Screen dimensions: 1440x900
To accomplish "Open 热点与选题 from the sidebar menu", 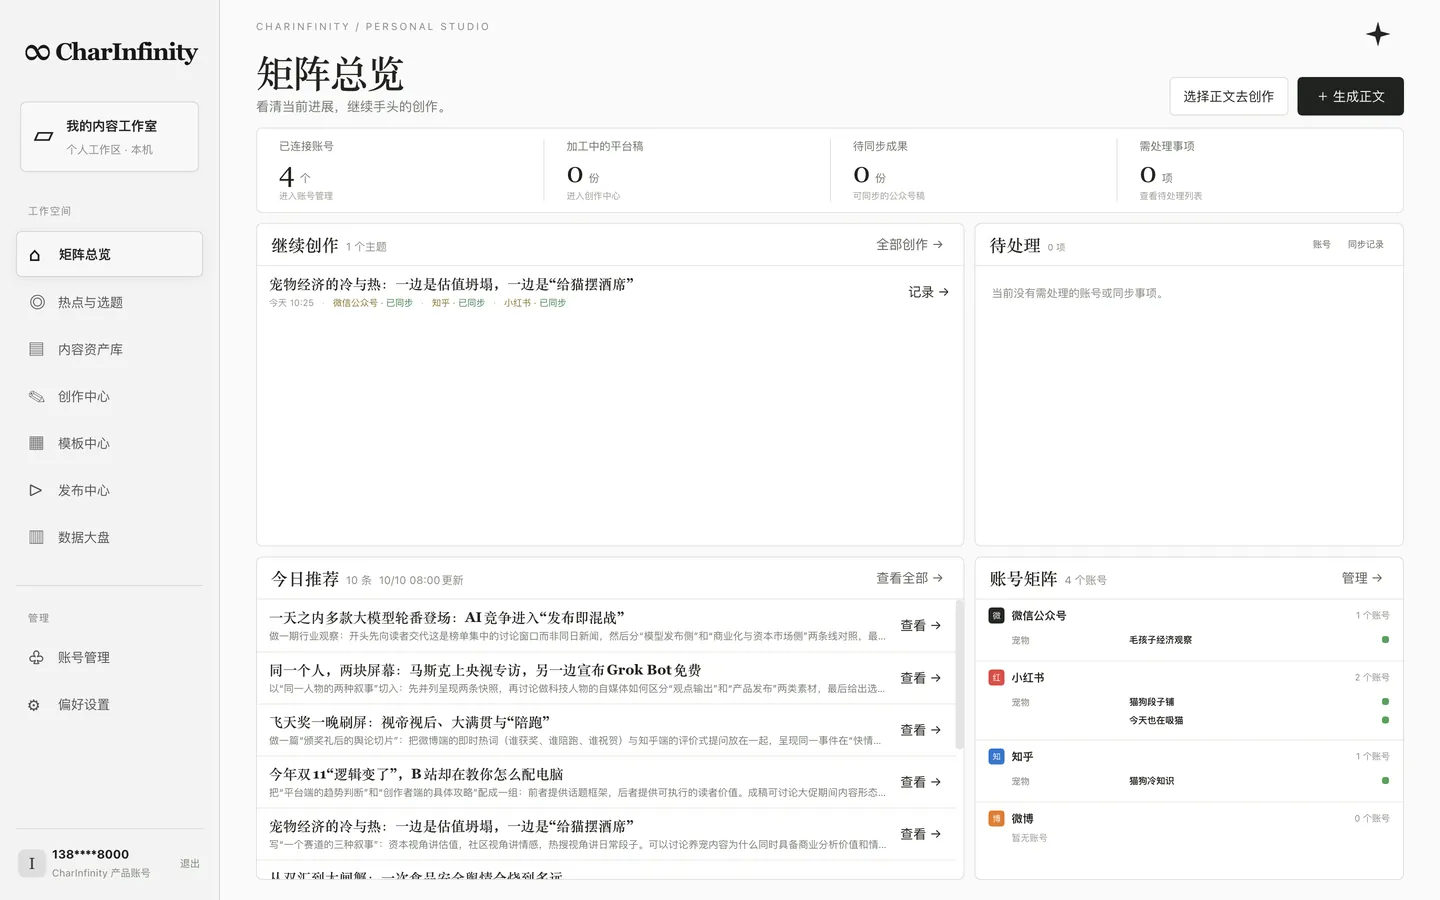I will (x=109, y=302).
